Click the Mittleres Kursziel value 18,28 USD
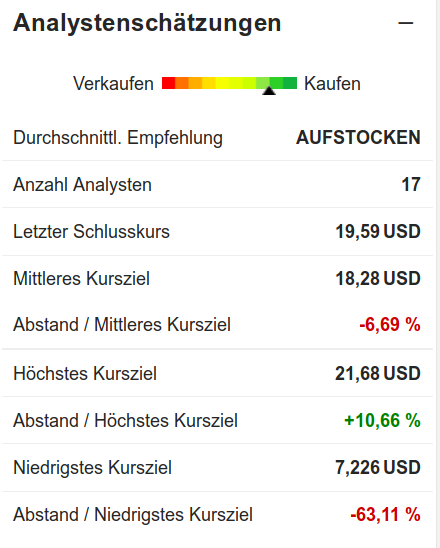 [378, 279]
